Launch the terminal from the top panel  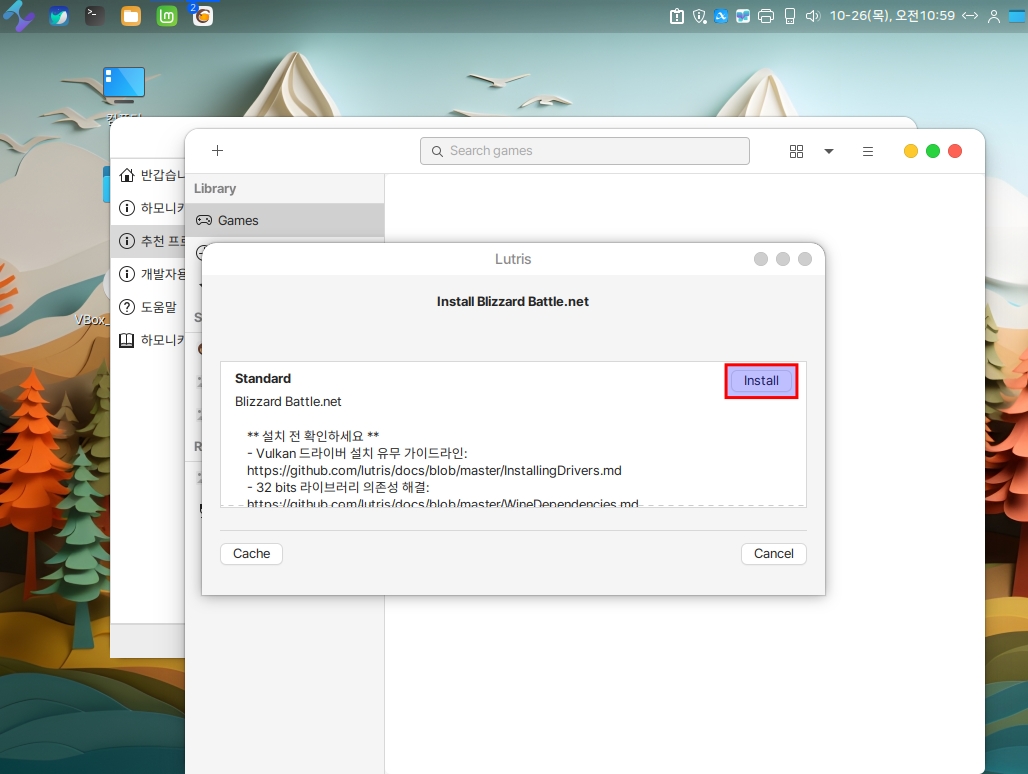tap(94, 16)
